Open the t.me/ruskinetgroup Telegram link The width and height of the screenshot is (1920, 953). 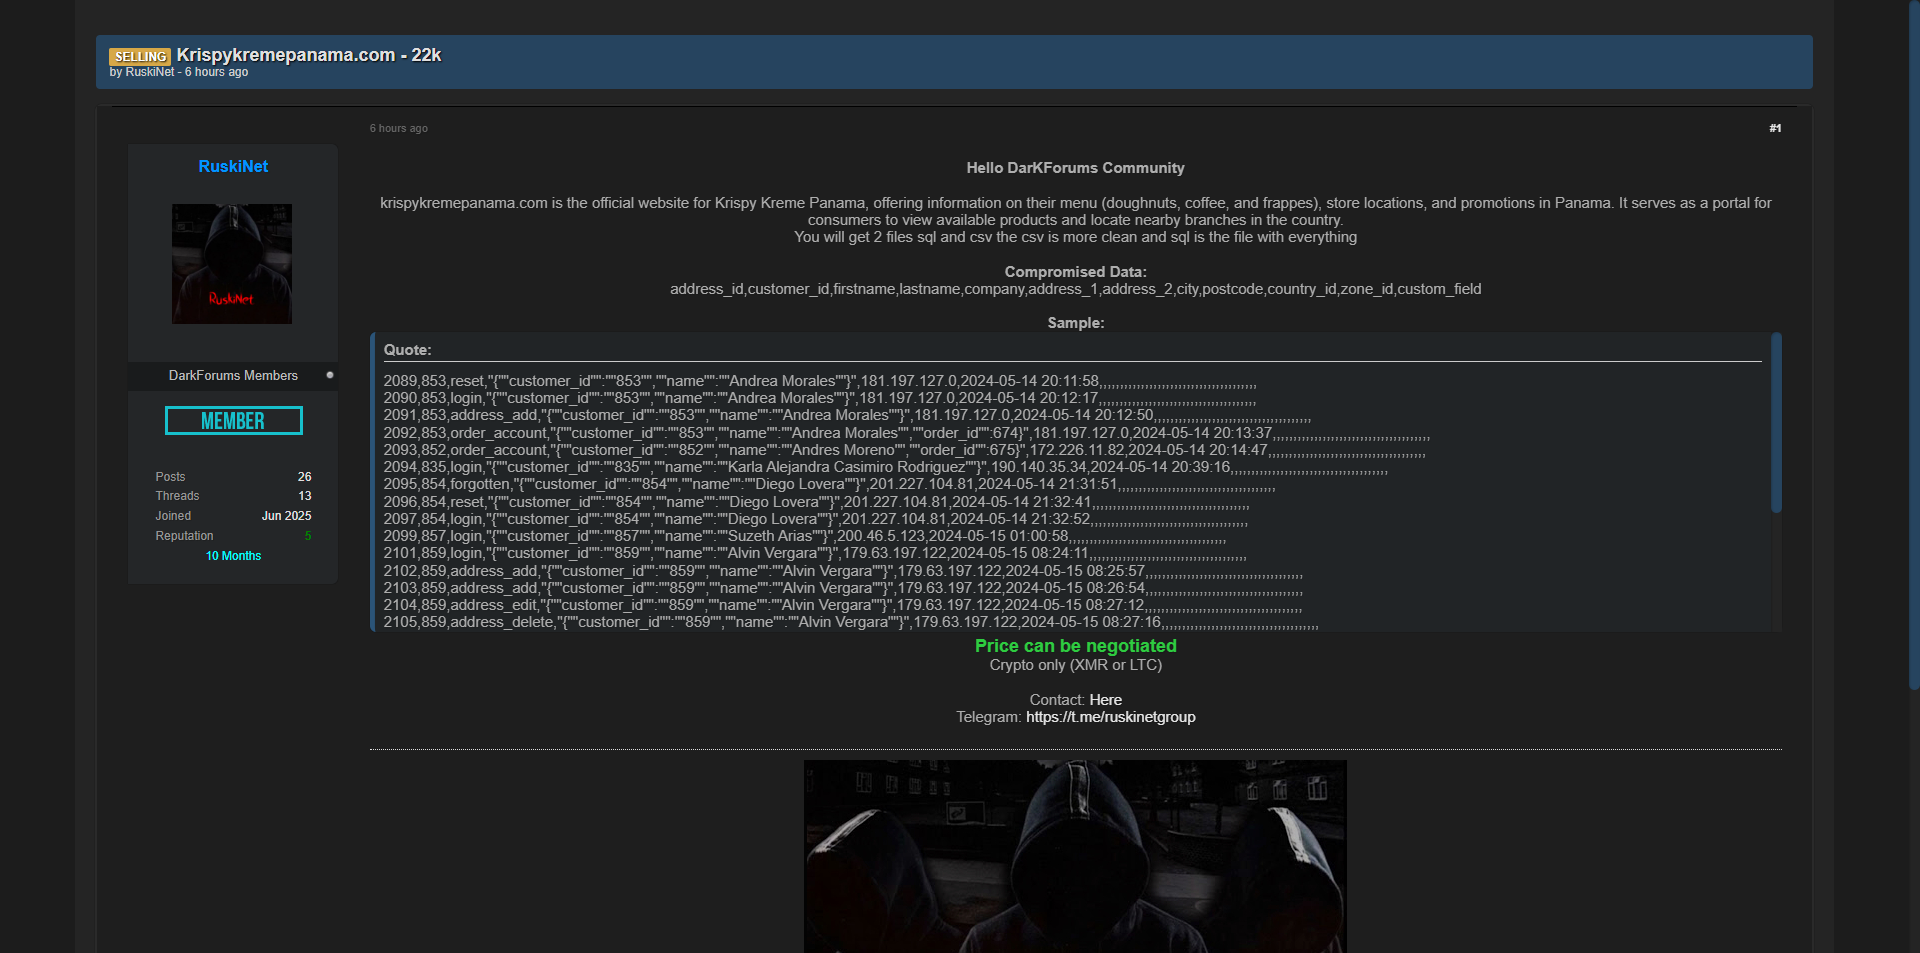(1110, 717)
